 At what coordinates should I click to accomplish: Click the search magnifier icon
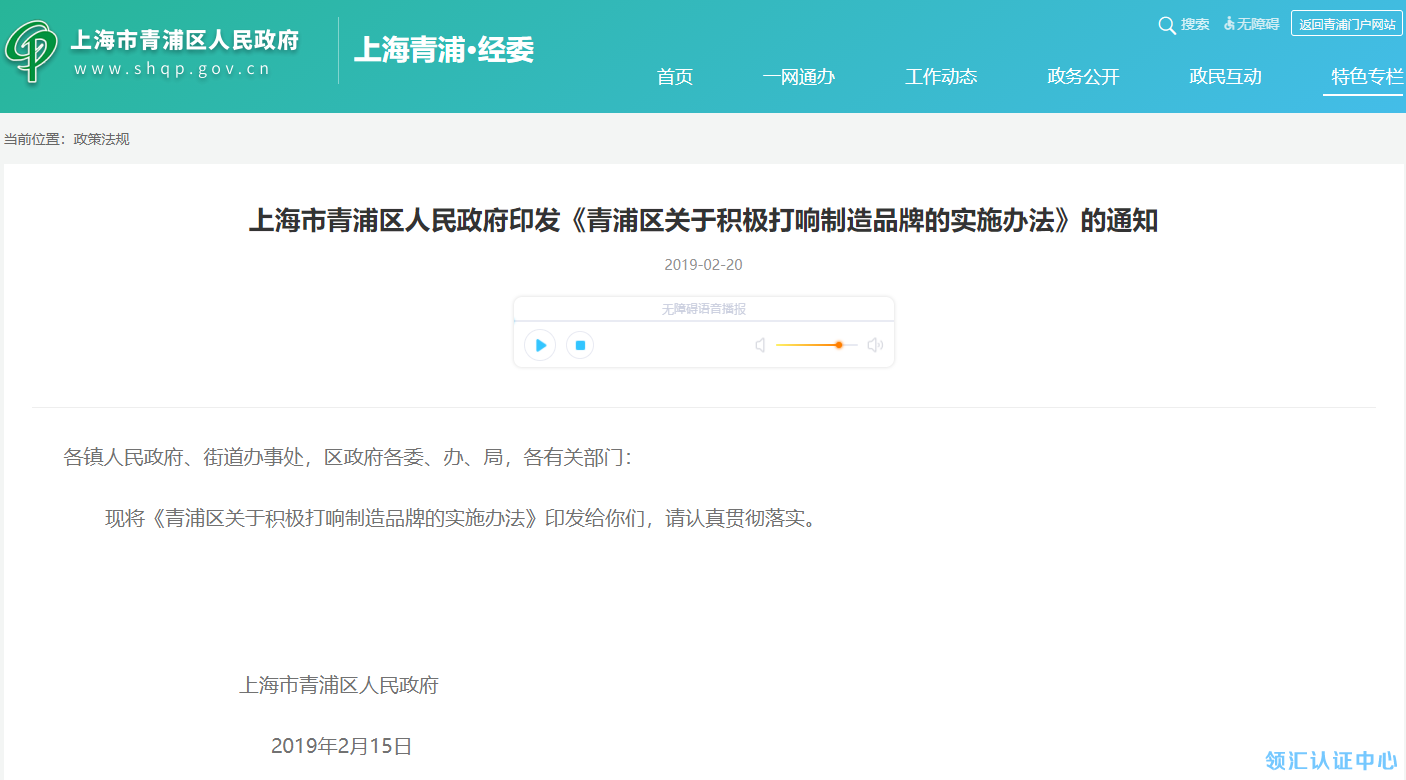(1166, 24)
